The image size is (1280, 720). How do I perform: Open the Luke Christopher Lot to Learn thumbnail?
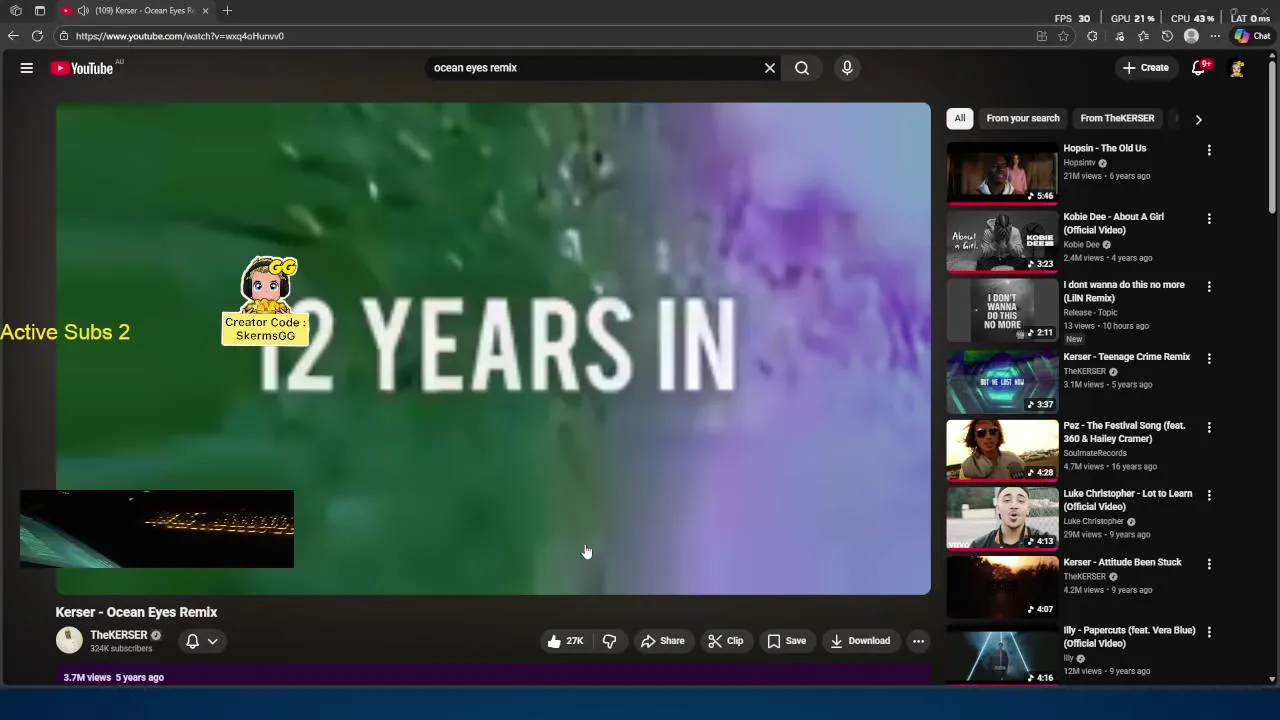(1002, 518)
